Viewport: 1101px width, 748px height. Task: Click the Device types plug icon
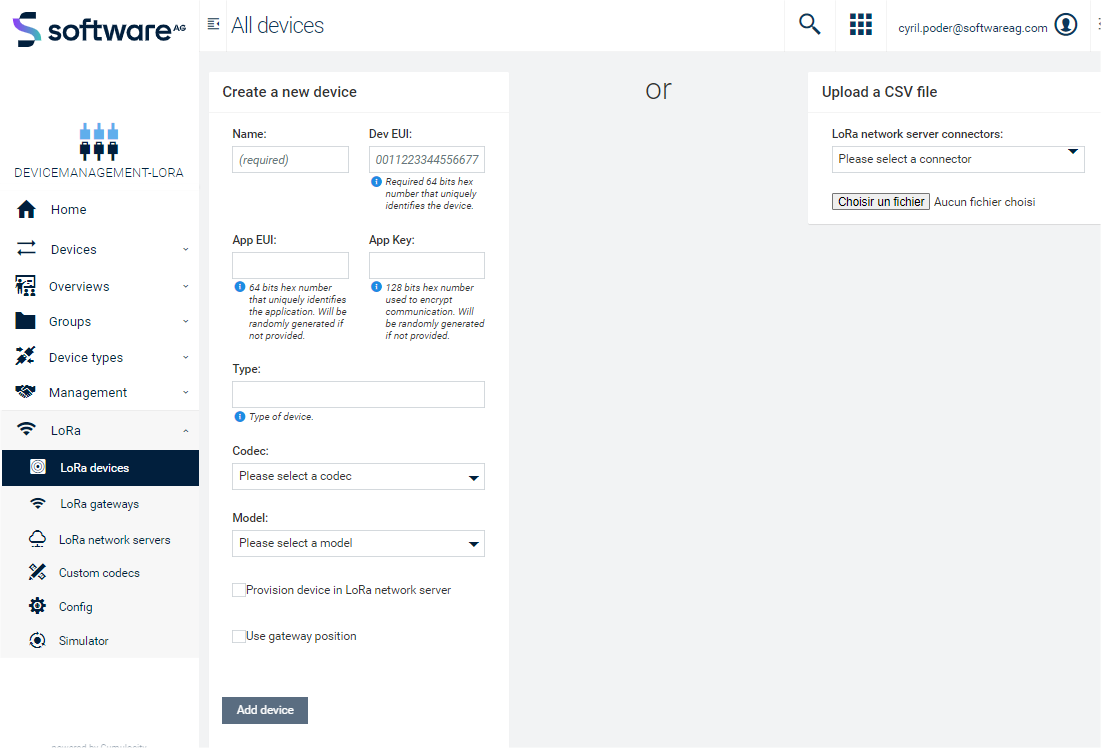25,356
